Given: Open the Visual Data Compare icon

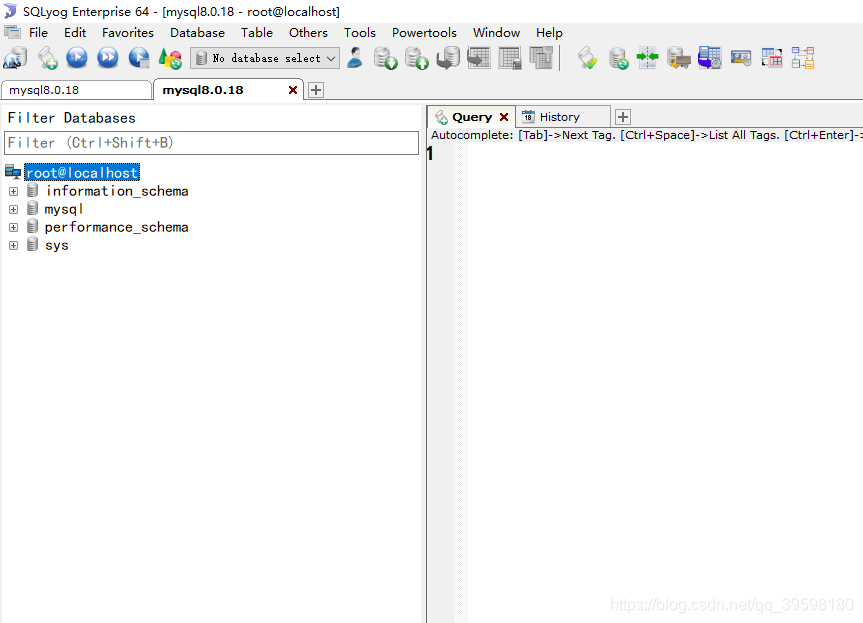Looking at the screenshot, I should coord(772,58).
